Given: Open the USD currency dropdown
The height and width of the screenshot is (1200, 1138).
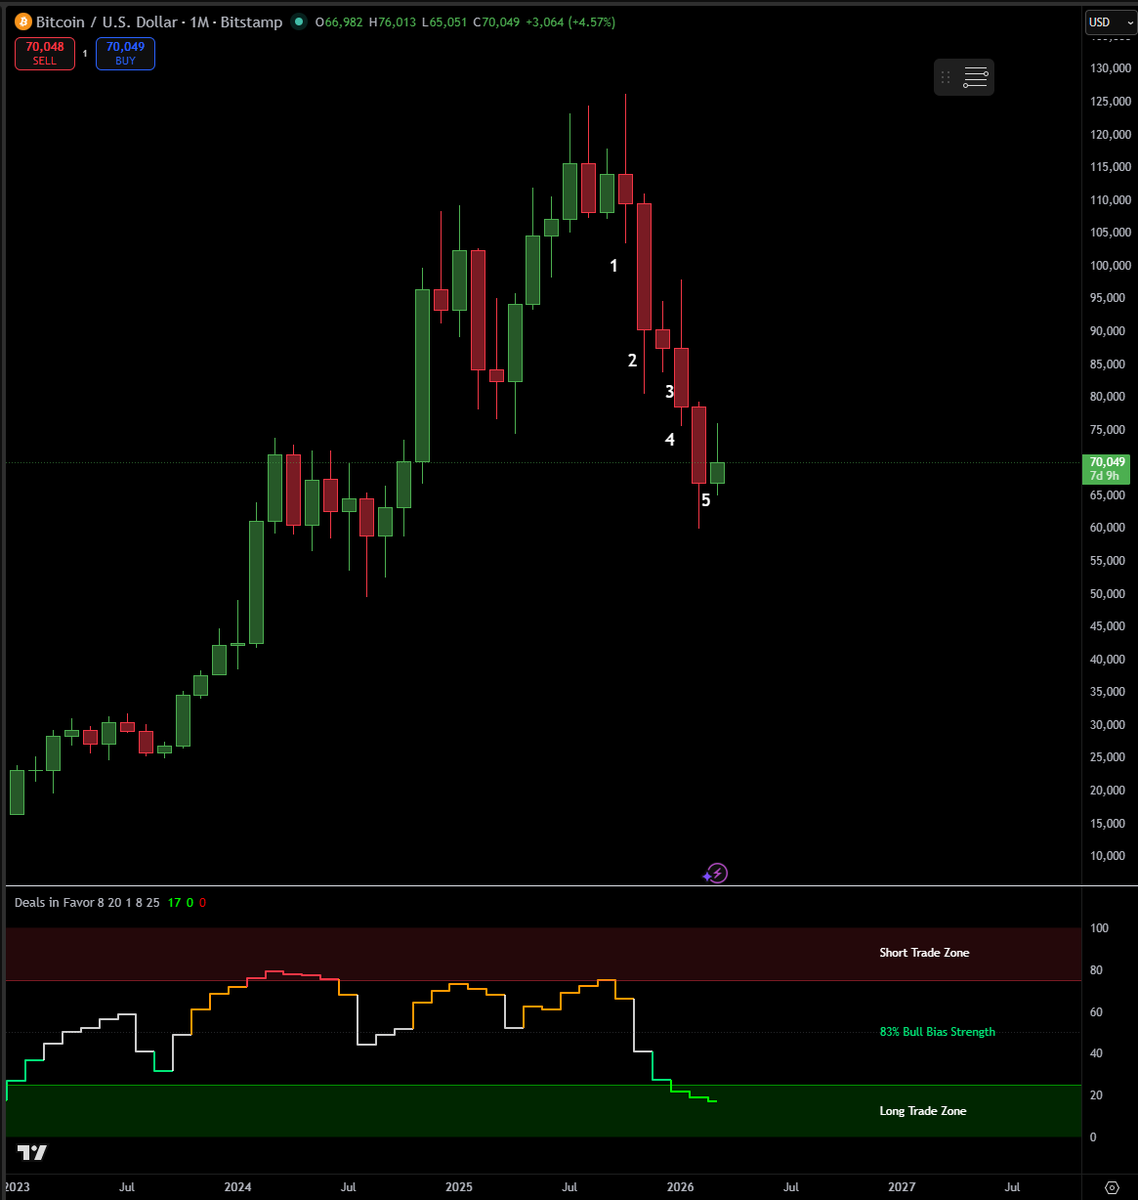Looking at the screenshot, I should point(1111,22).
